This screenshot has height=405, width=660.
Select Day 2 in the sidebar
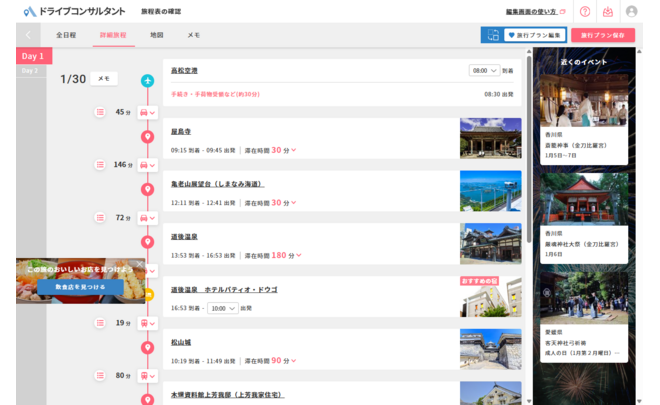[x=30, y=71]
